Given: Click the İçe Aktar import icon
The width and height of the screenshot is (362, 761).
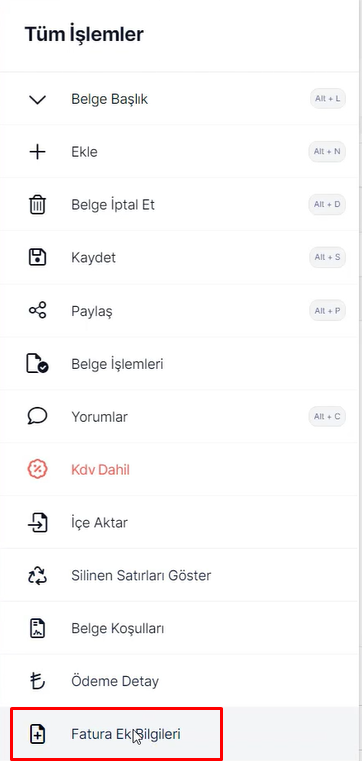Looking at the screenshot, I should (x=37, y=523).
